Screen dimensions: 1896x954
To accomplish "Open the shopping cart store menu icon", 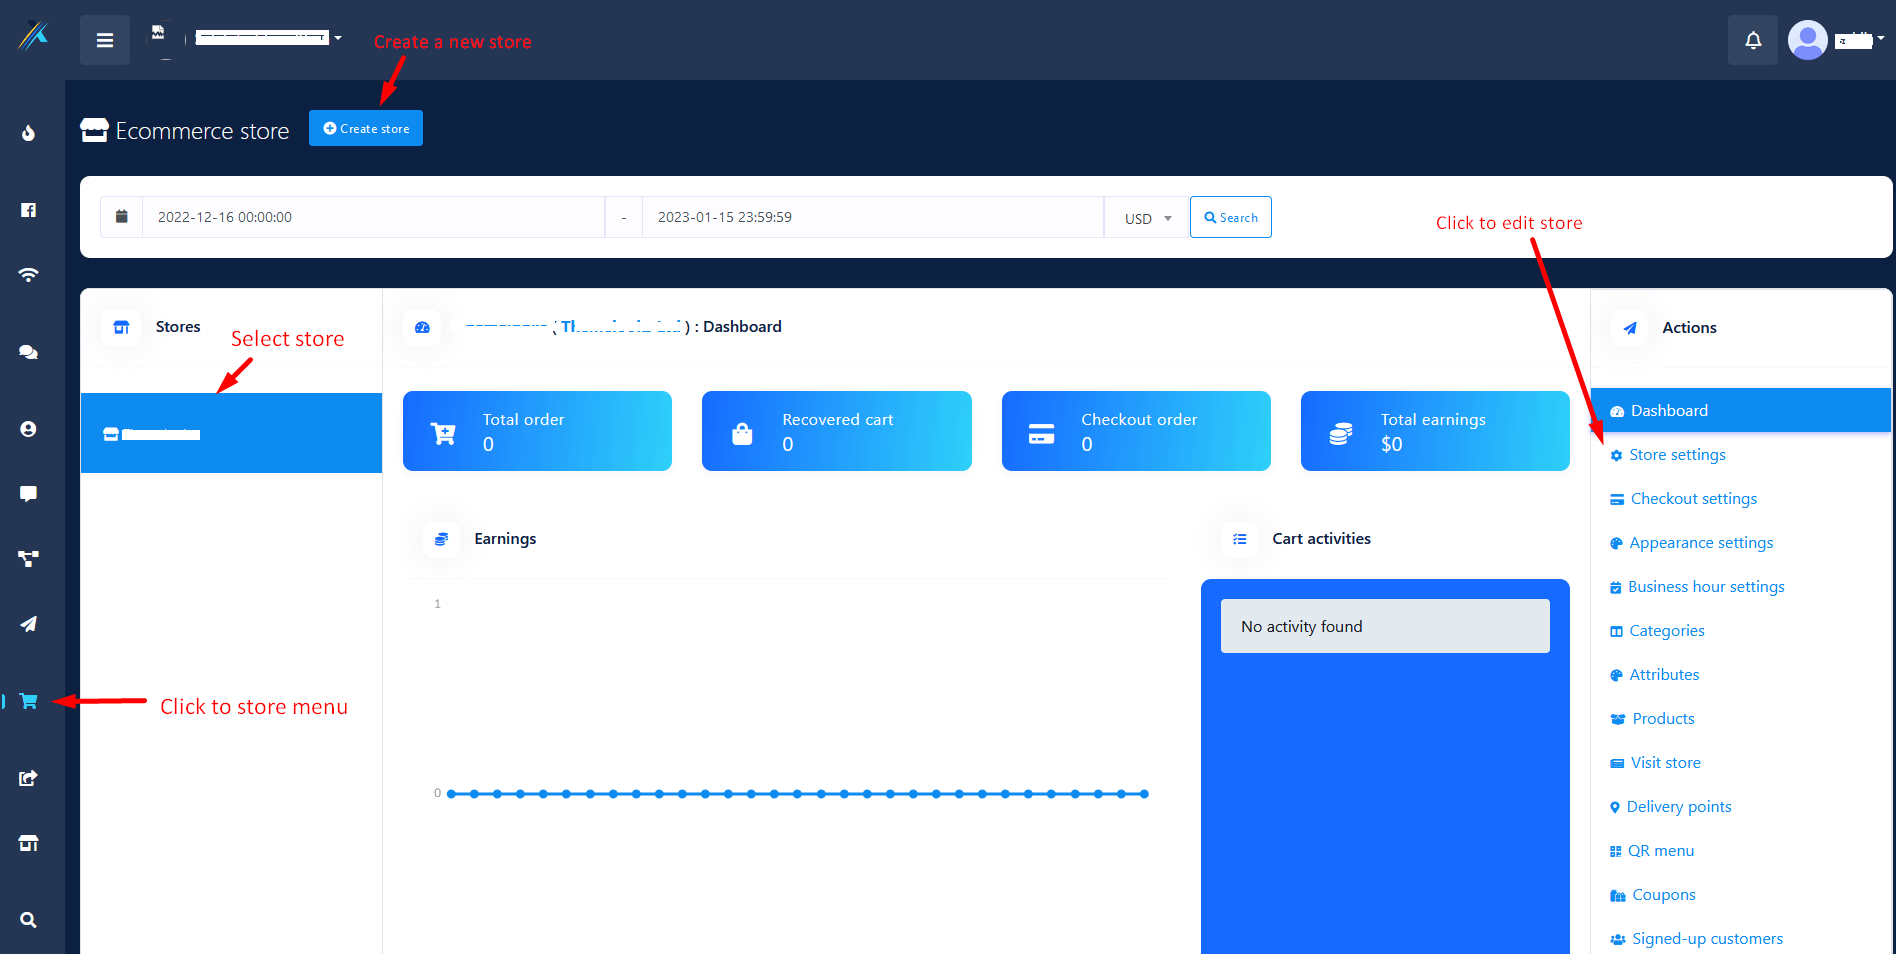I will coord(29,701).
